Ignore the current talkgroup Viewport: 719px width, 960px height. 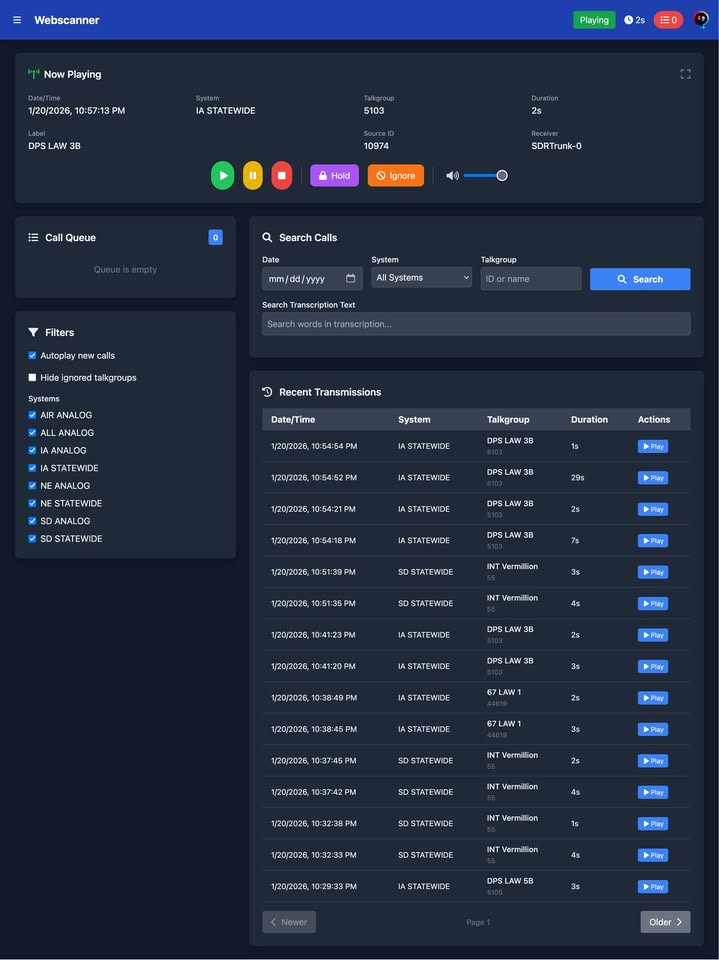click(x=395, y=176)
